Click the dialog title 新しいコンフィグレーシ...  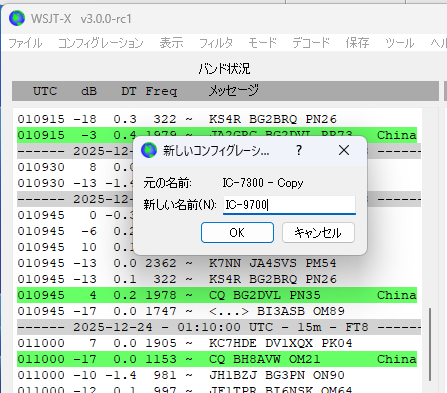pos(216,151)
